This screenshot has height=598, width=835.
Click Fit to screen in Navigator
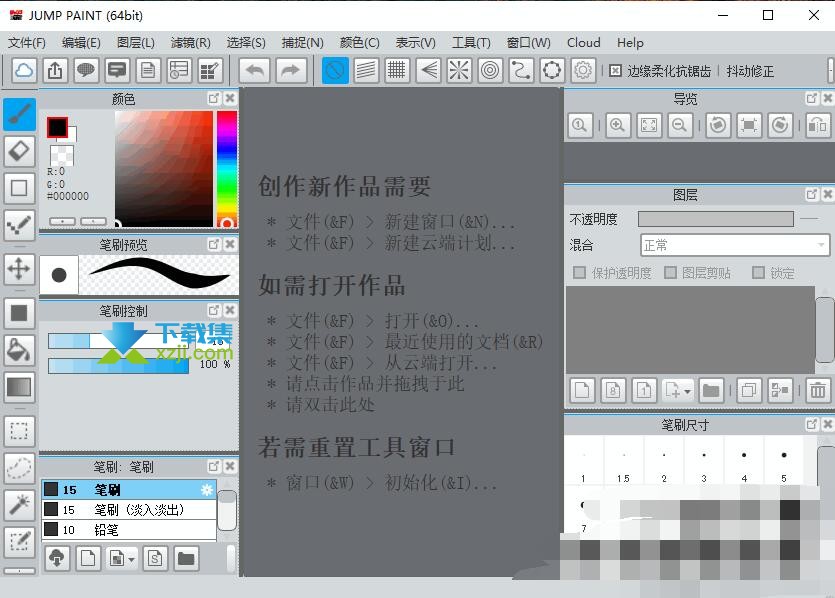coord(649,126)
